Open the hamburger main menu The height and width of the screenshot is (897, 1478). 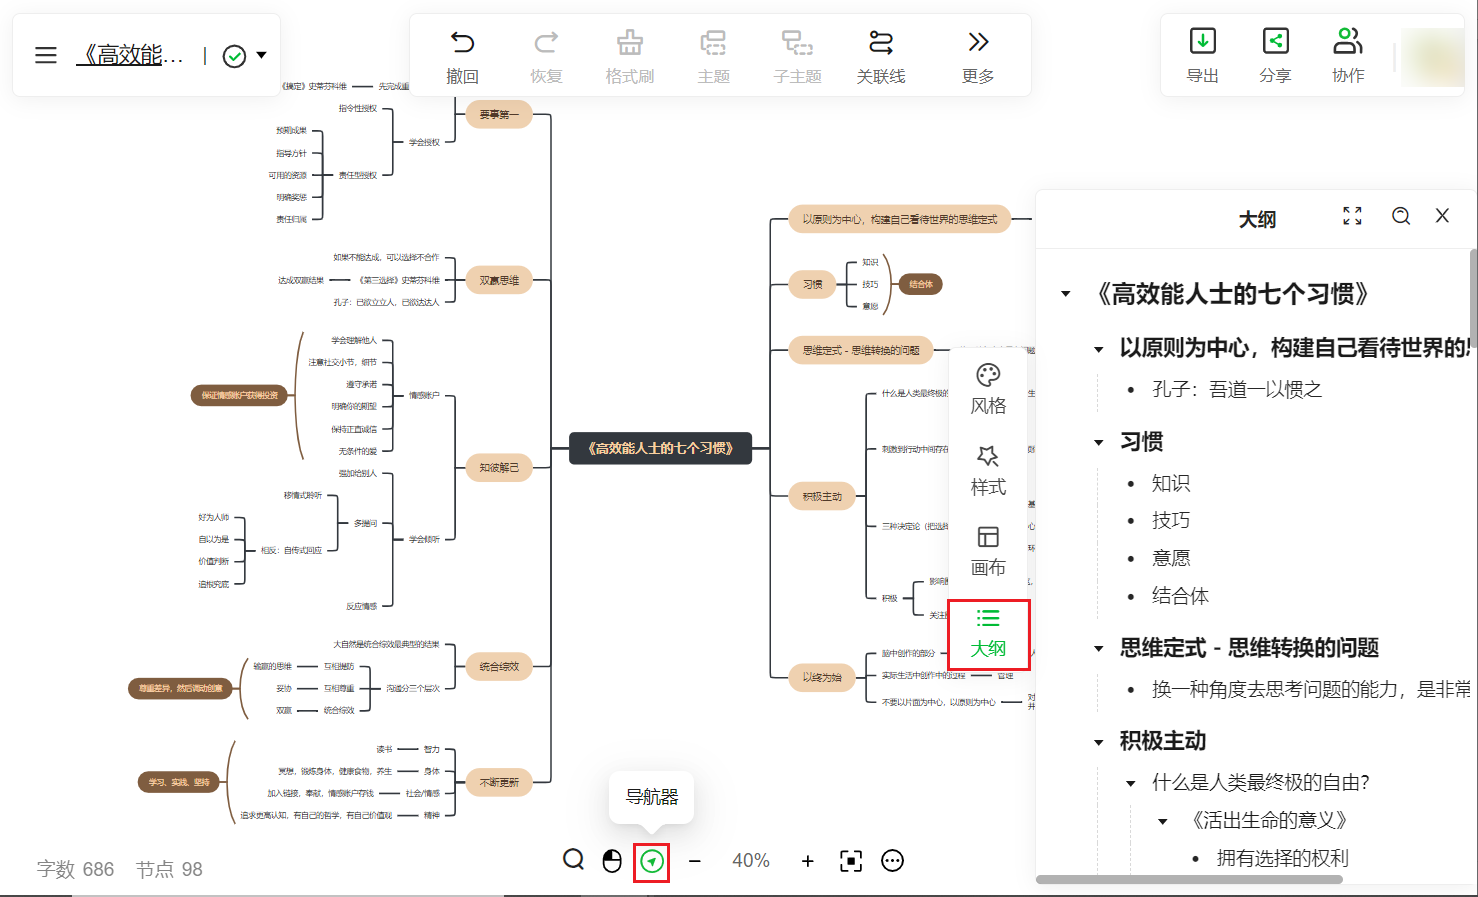coord(46,55)
